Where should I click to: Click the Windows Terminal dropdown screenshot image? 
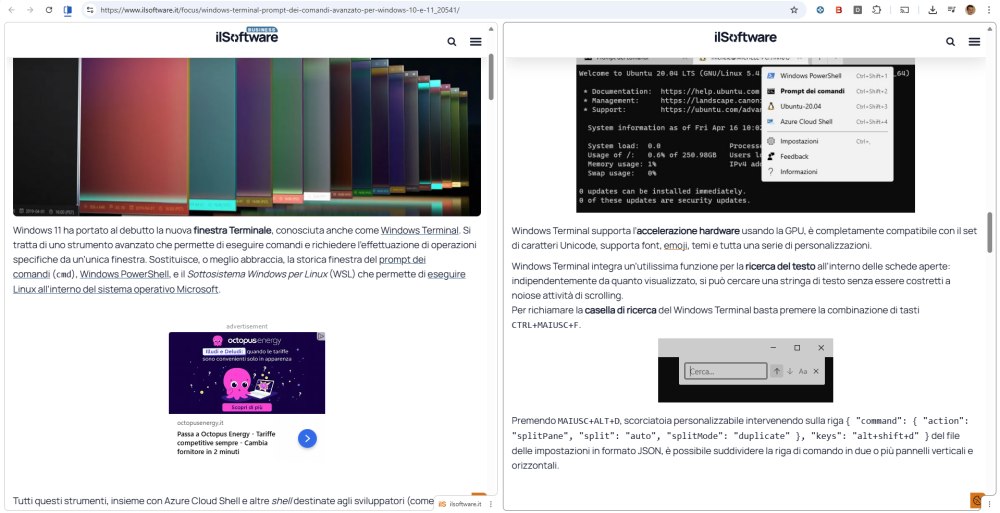point(746,135)
